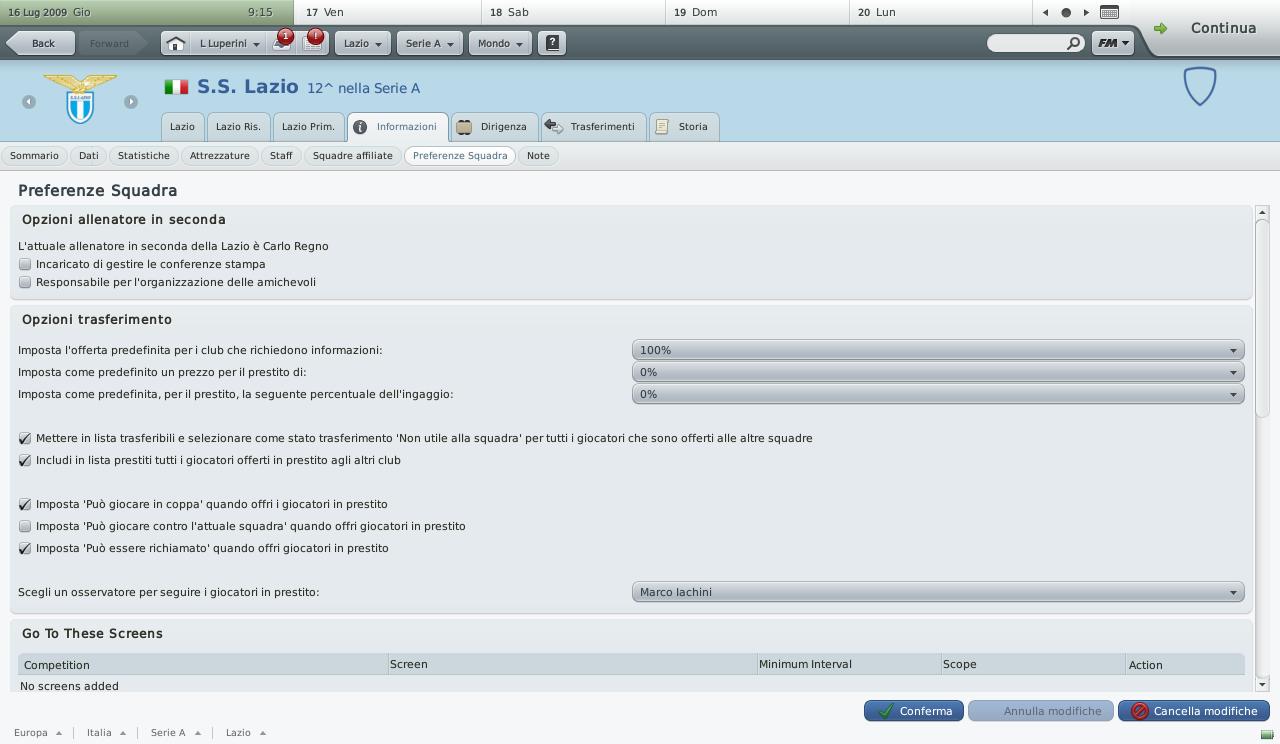
Task: Switch to the Lazio tab
Action: click(x=182, y=127)
